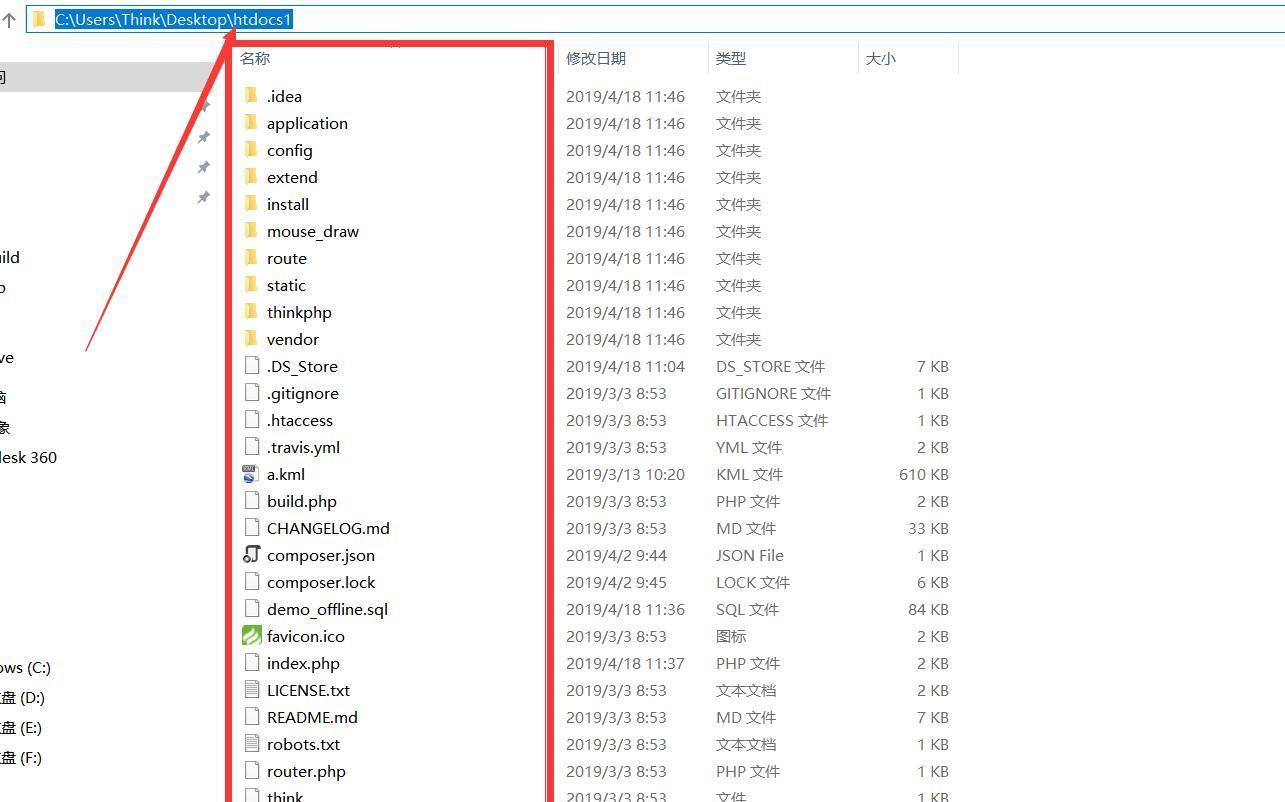Click the robots.txt document icon

[251, 744]
